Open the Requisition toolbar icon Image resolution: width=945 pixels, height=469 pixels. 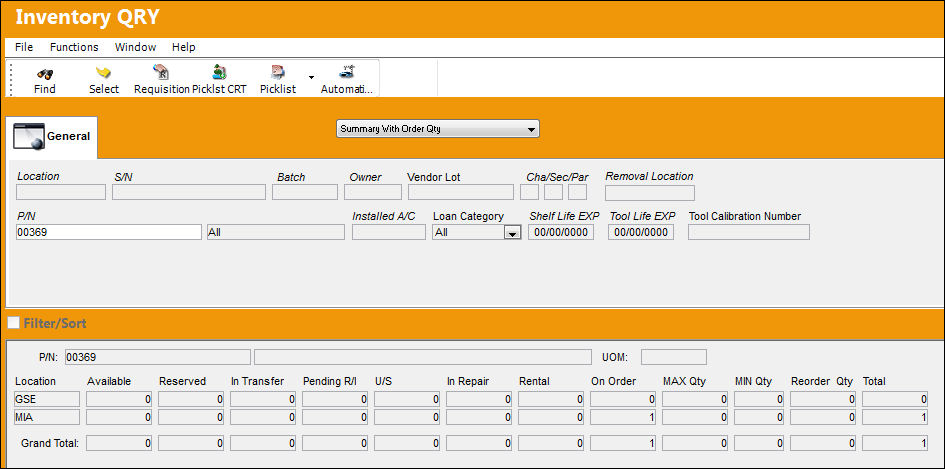coord(161,72)
